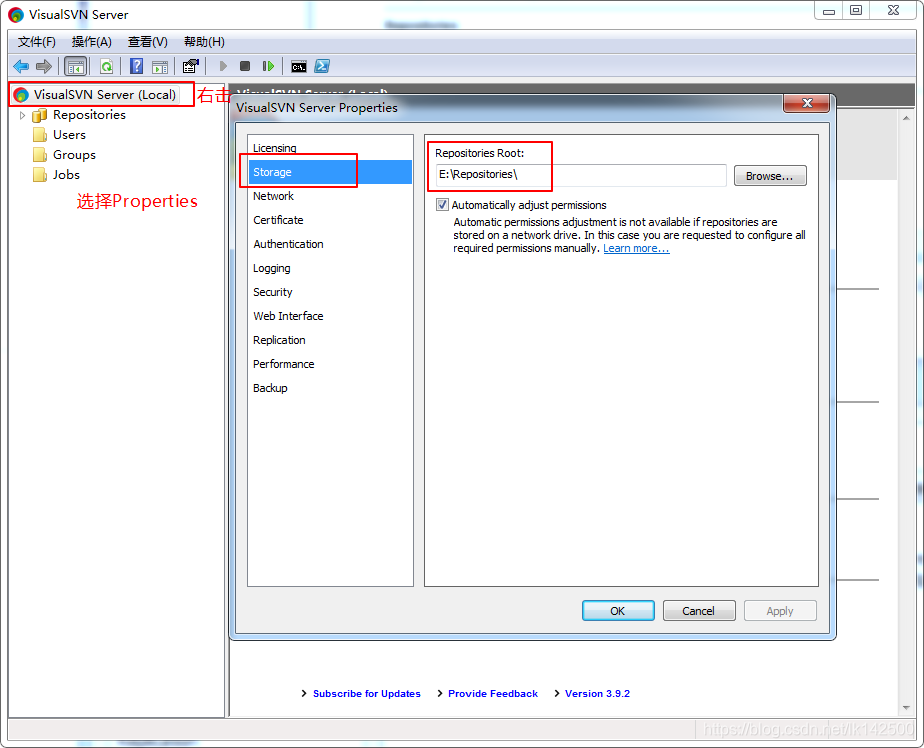
Task: Open the 查看(V) menu
Action: pyautogui.click(x=147, y=42)
